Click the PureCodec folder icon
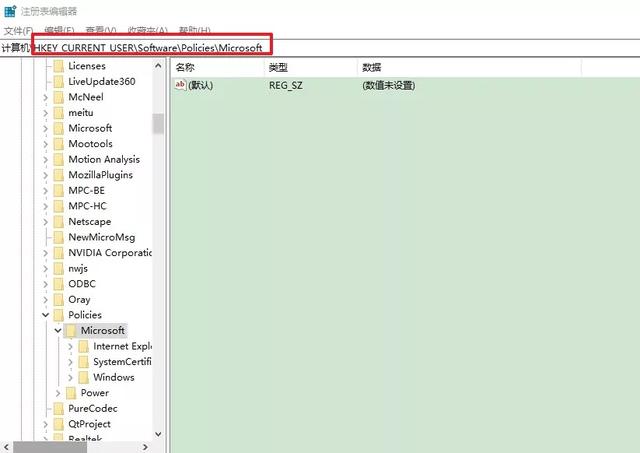Viewport: 640px width, 453px height. click(x=59, y=409)
